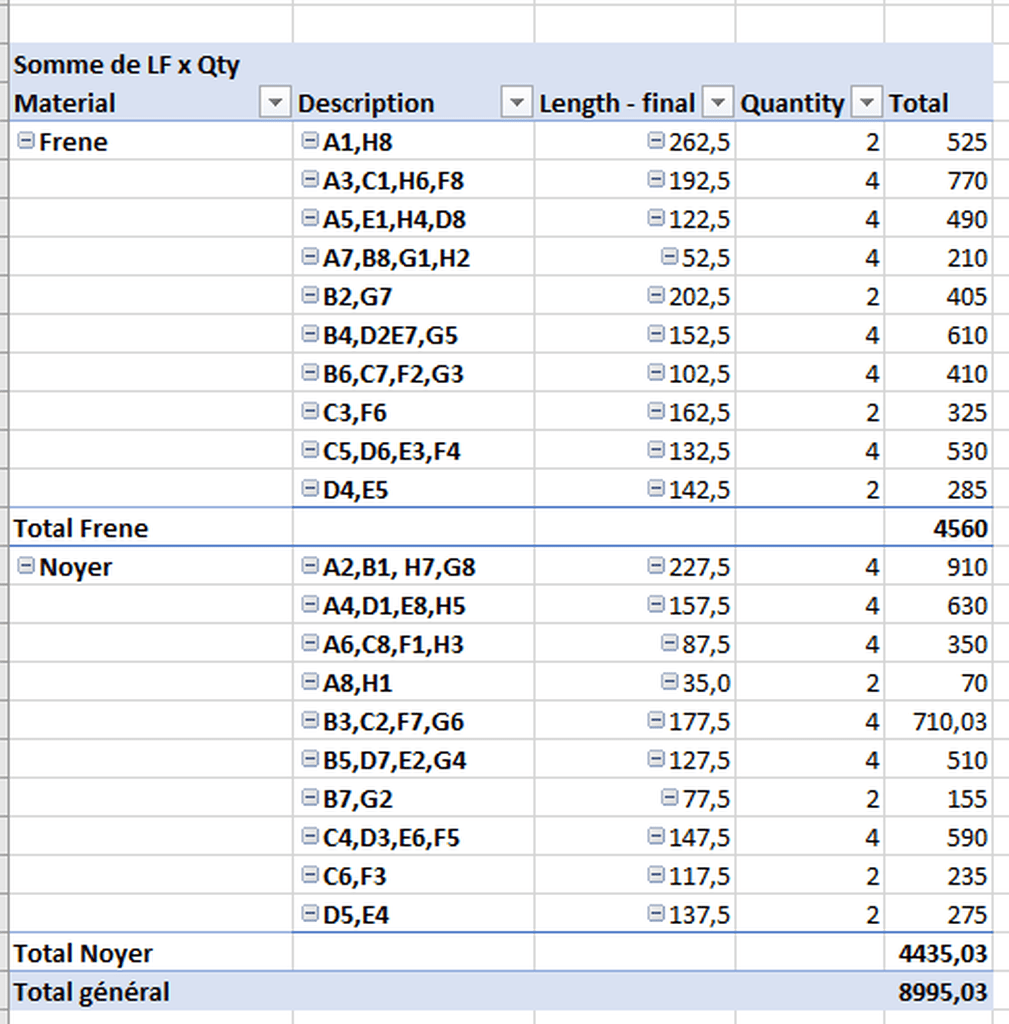Collapse the 262,5 length item
Image resolution: width=1009 pixels, height=1024 pixels.
(x=656, y=142)
